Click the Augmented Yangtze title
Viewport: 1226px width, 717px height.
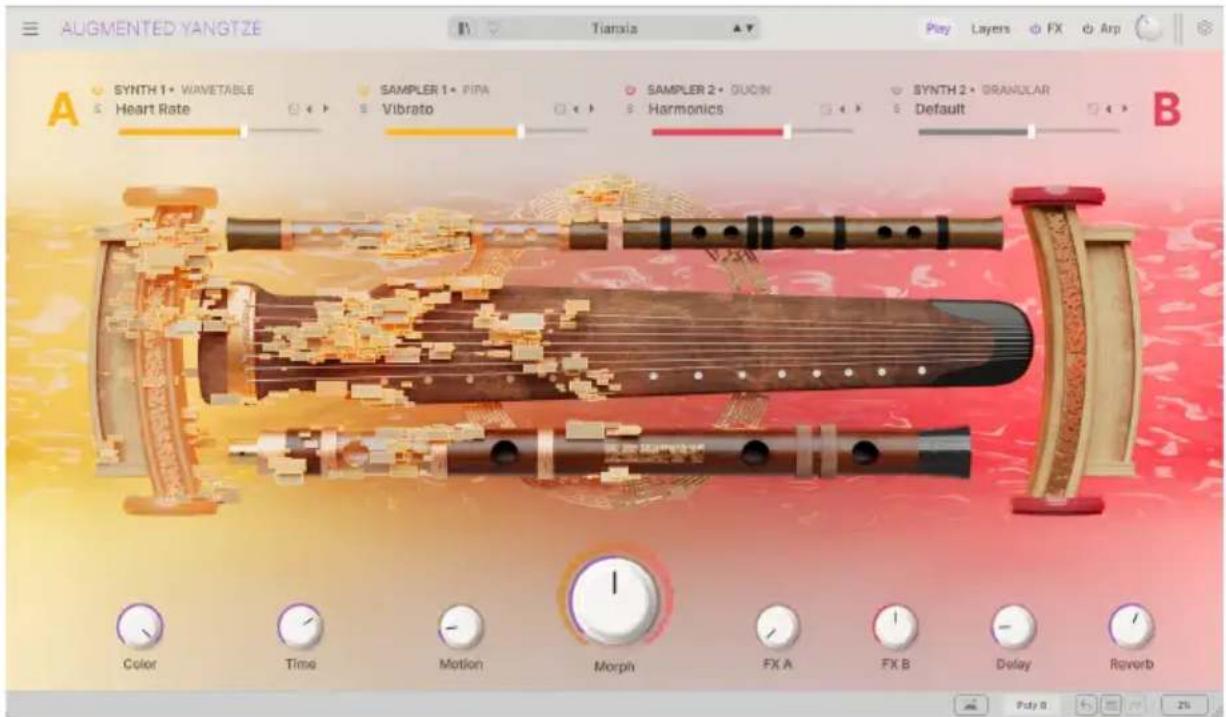(x=161, y=29)
